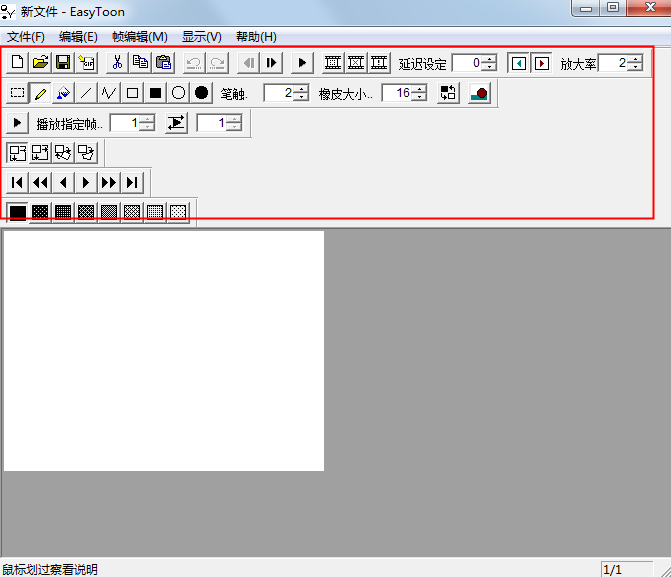Play the specified frame range

coord(18,123)
